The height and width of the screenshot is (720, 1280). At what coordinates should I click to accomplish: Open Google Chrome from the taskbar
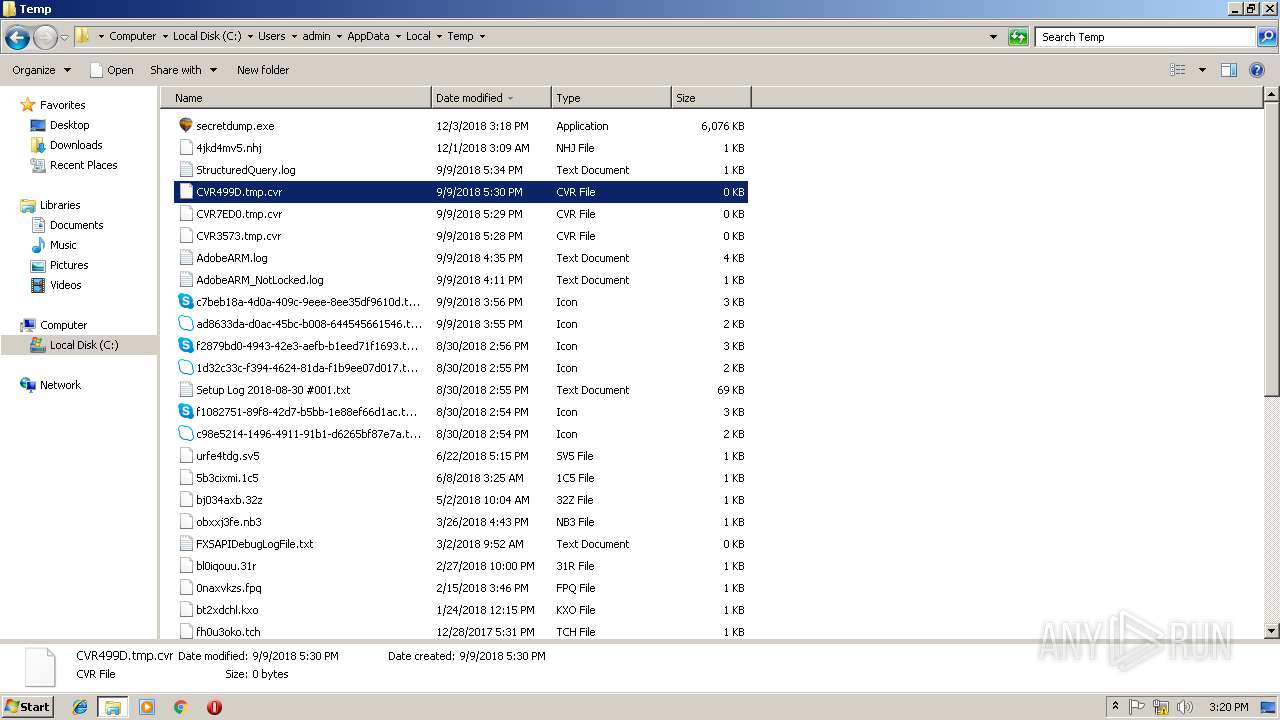(180, 707)
